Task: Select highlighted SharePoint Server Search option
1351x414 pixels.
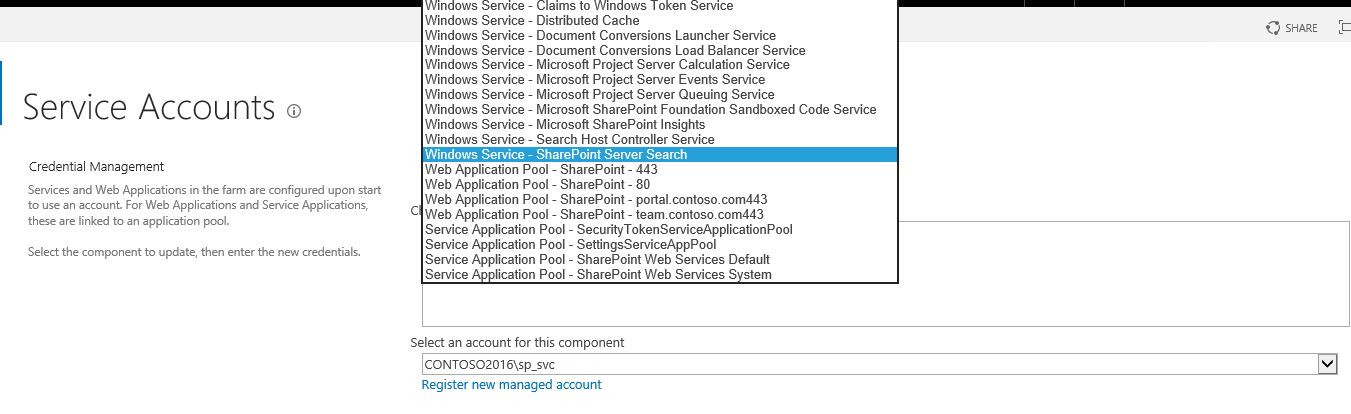Action: pyautogui.click(x=659, y=155)
